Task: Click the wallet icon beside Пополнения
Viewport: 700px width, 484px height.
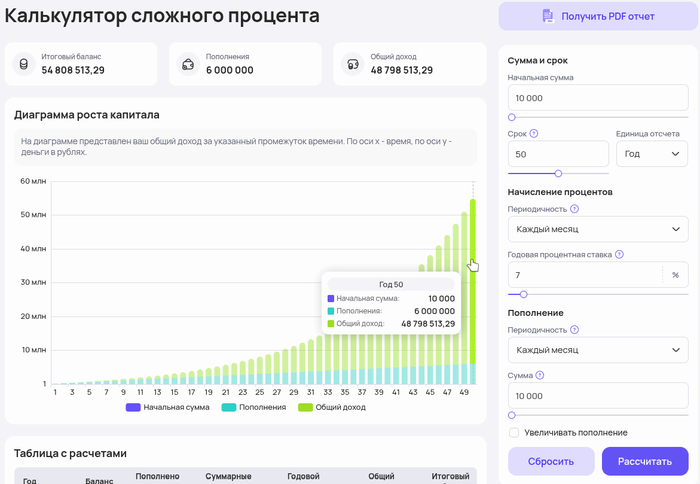Action: pos(187,64)
